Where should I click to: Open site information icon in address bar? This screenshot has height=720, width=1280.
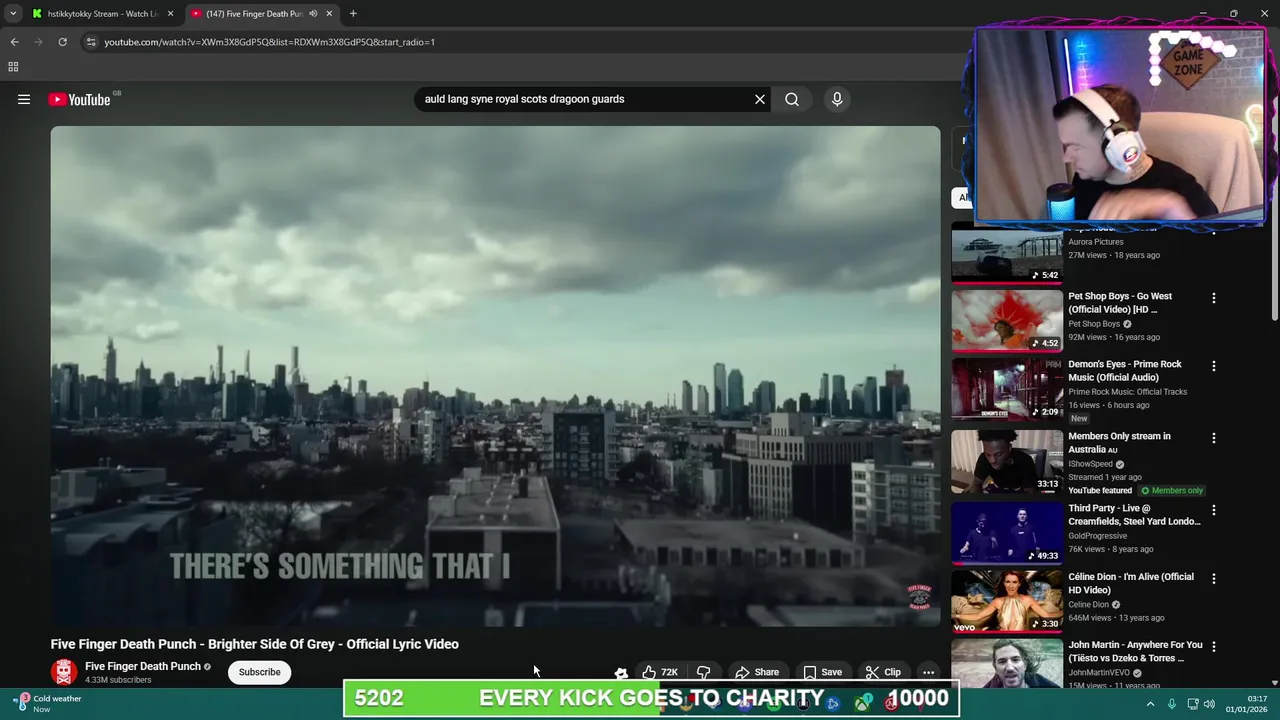click(x=91, y=42)
